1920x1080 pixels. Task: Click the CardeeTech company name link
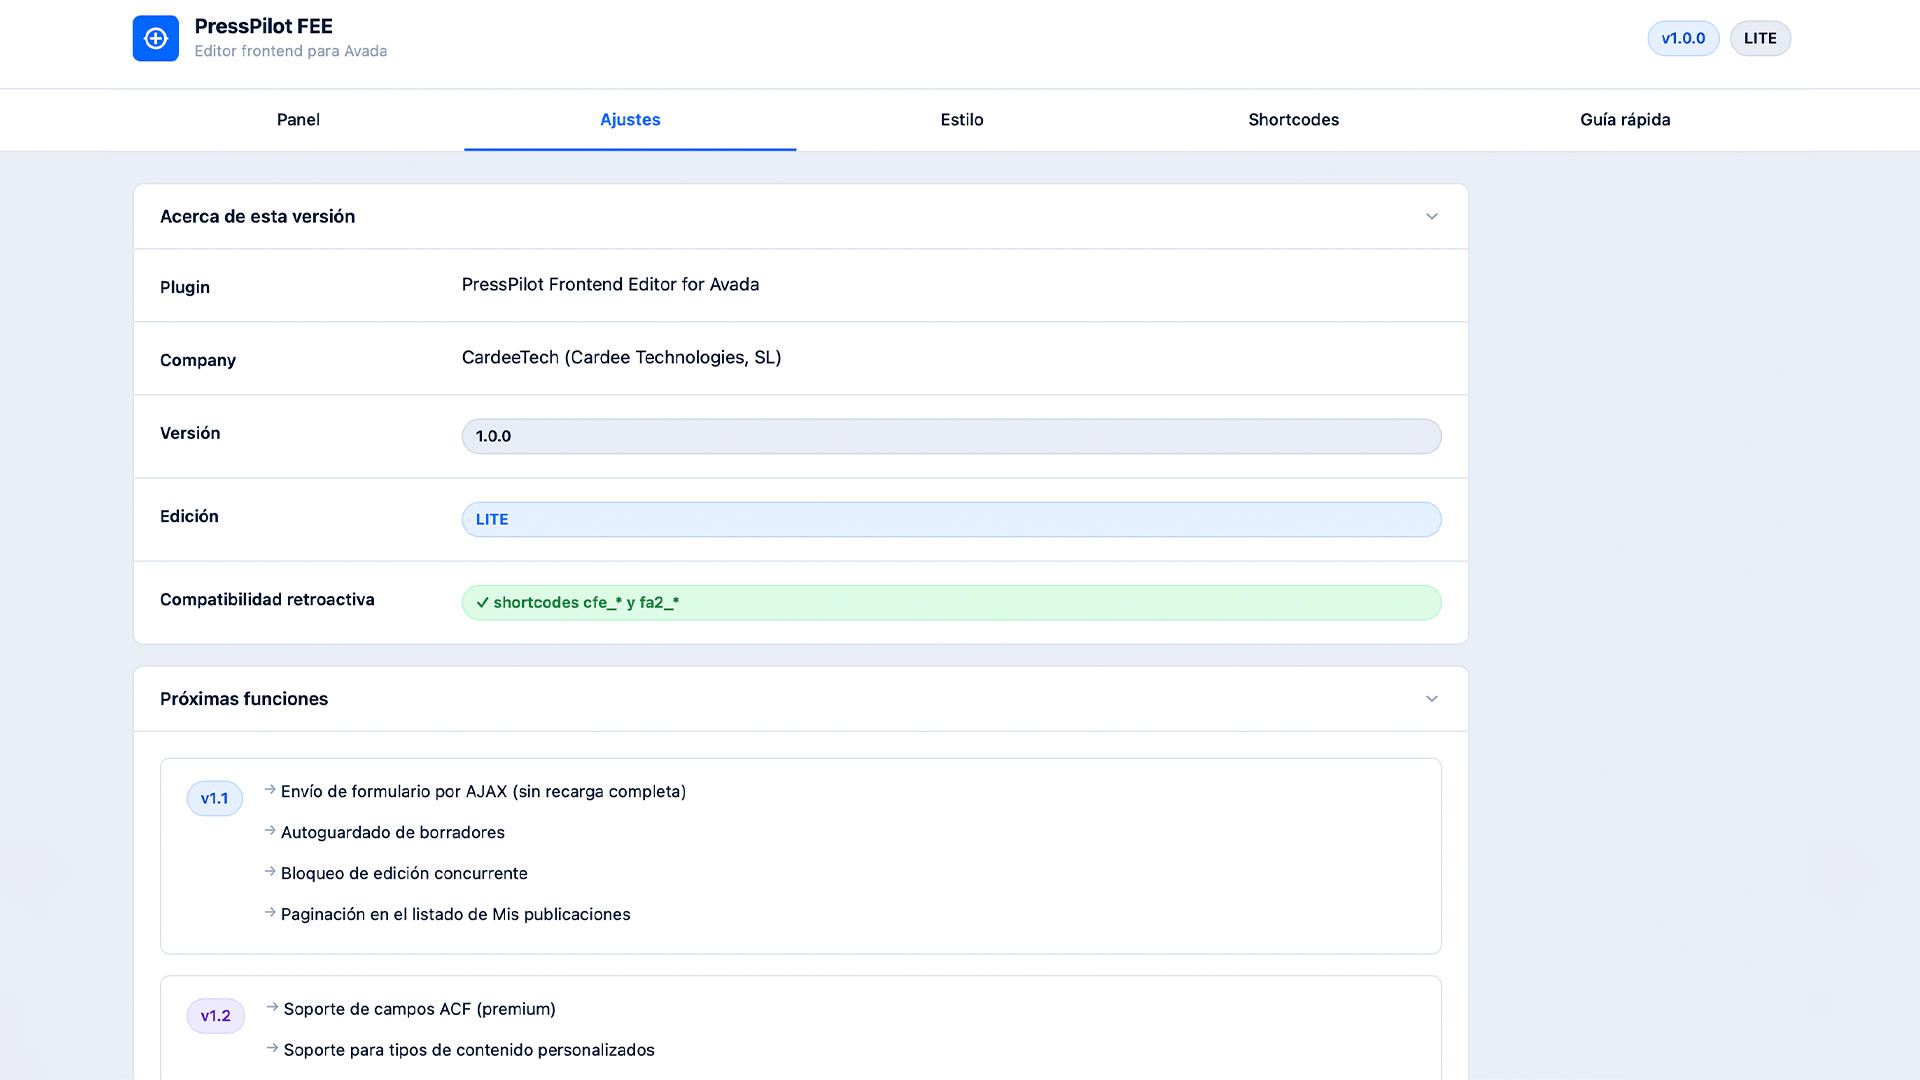(621, 357)
